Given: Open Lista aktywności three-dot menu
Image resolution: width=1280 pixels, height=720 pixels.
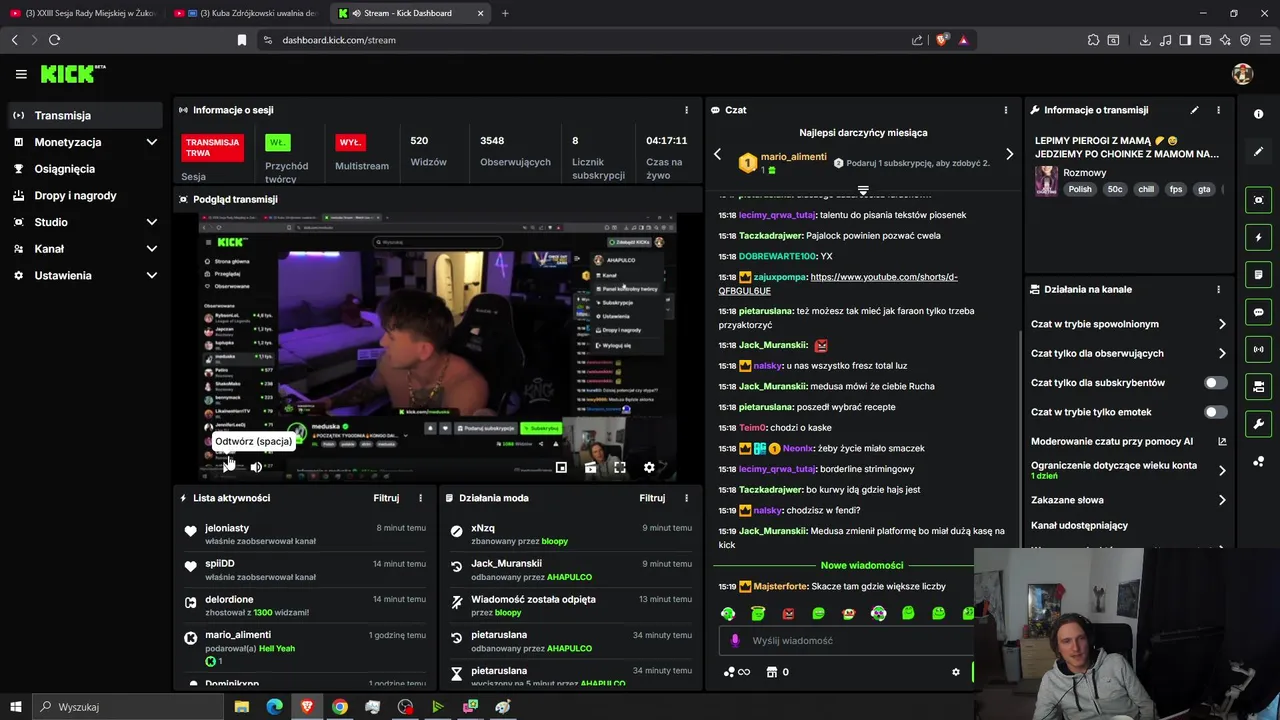Looking at the screenshot, I should [x=420, y=498].
